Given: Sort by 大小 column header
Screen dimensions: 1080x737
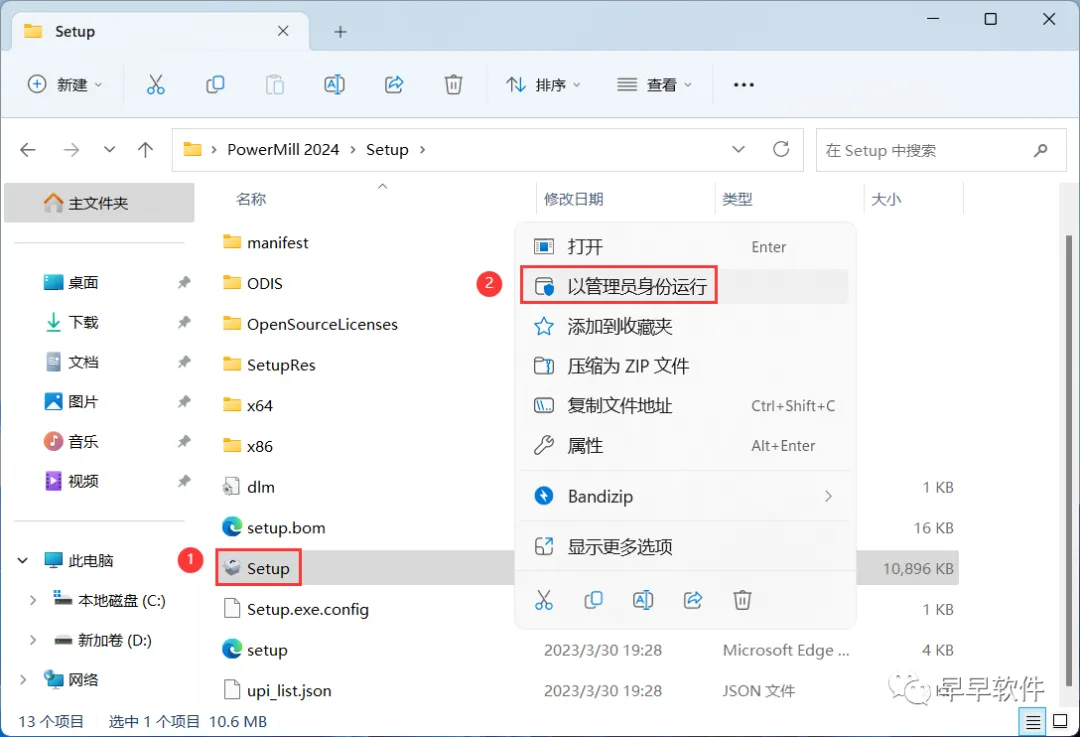Looking at the screenshot, I should 886,200.
